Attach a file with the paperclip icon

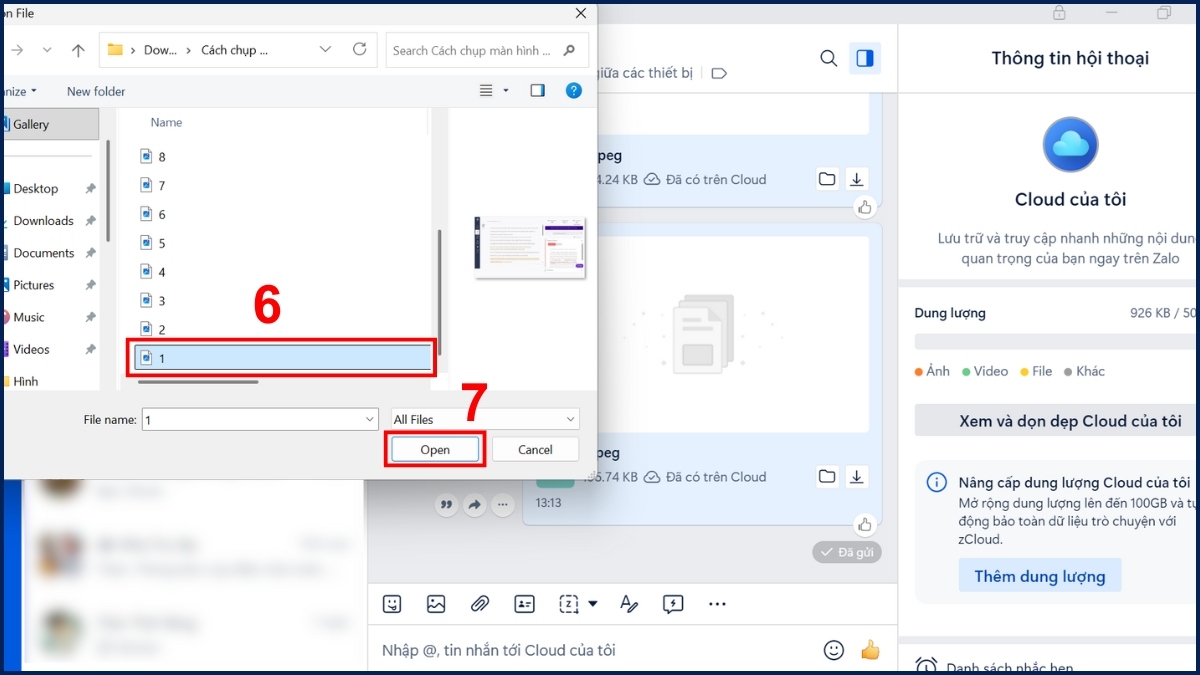(480, 604)
